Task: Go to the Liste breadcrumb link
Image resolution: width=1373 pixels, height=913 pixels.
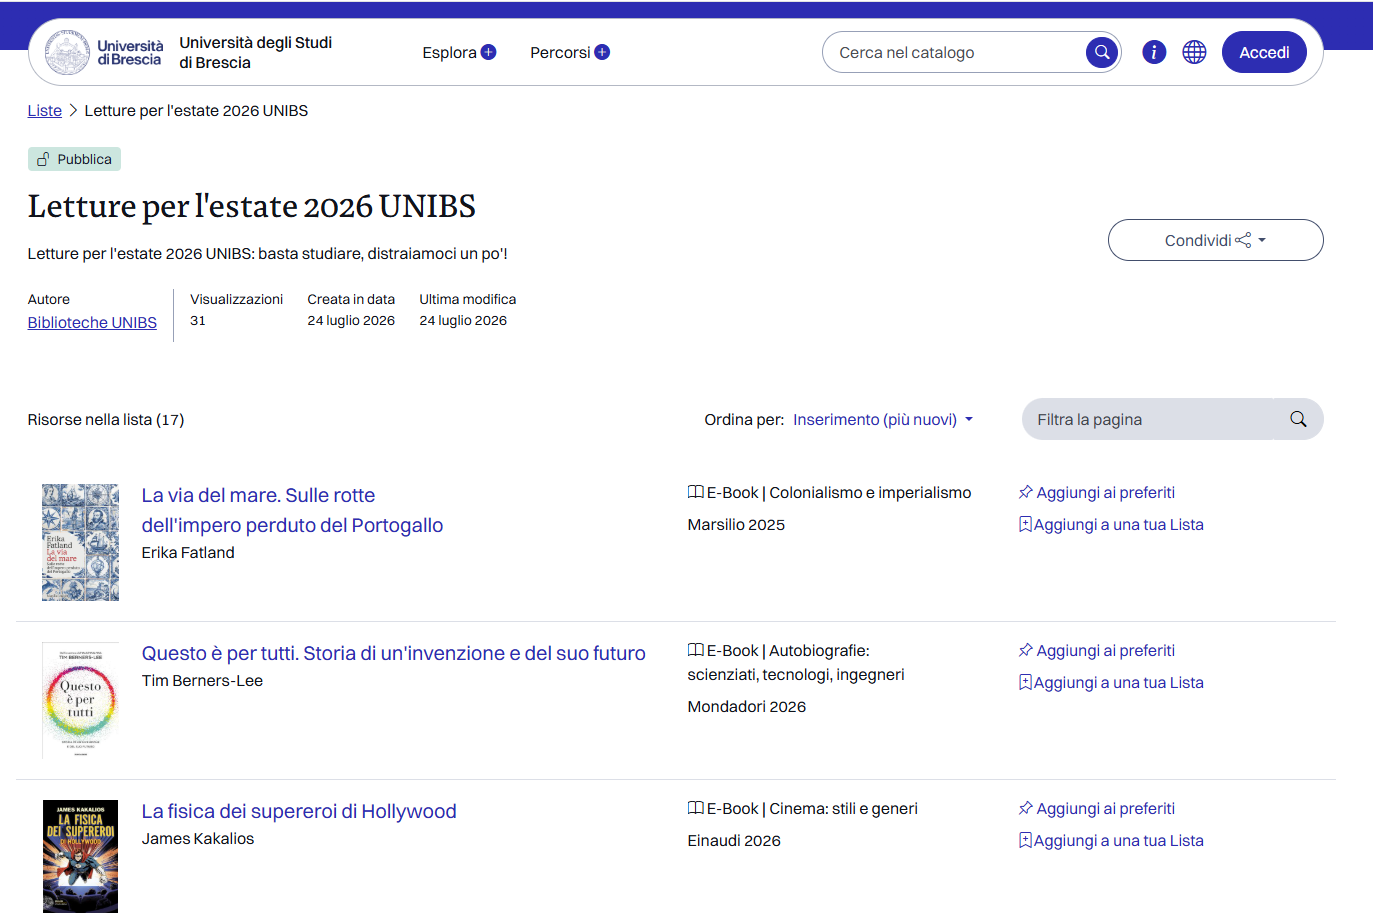Action: (45, 111)
